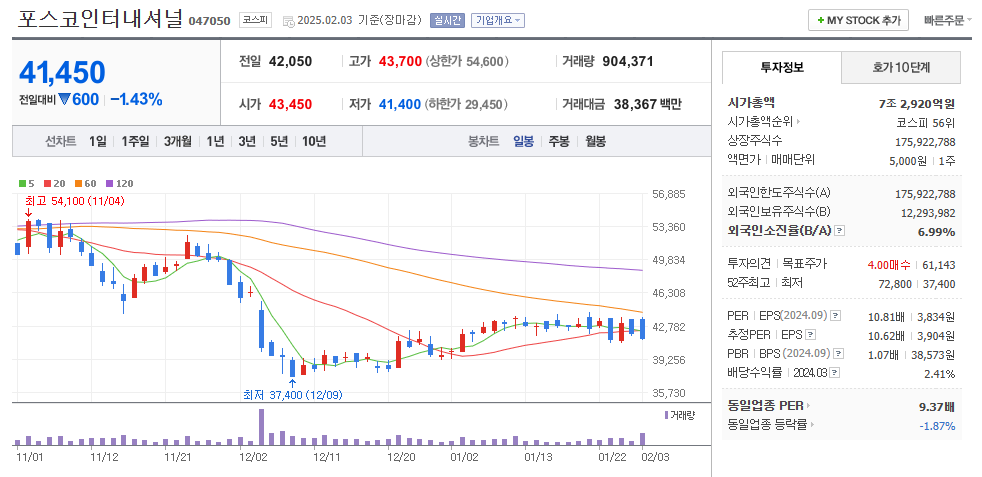Viewport: 982px width, 477px height.
Task: Select the 주봉 weekly candle chart
Action: point(559,141)
